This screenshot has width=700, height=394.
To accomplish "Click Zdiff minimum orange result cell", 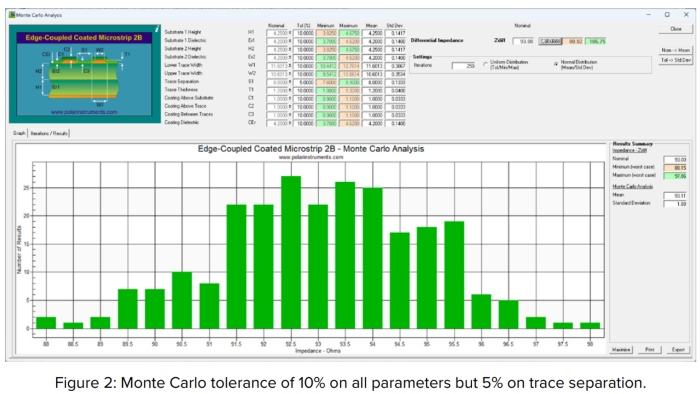I will [x=573, y=41].
